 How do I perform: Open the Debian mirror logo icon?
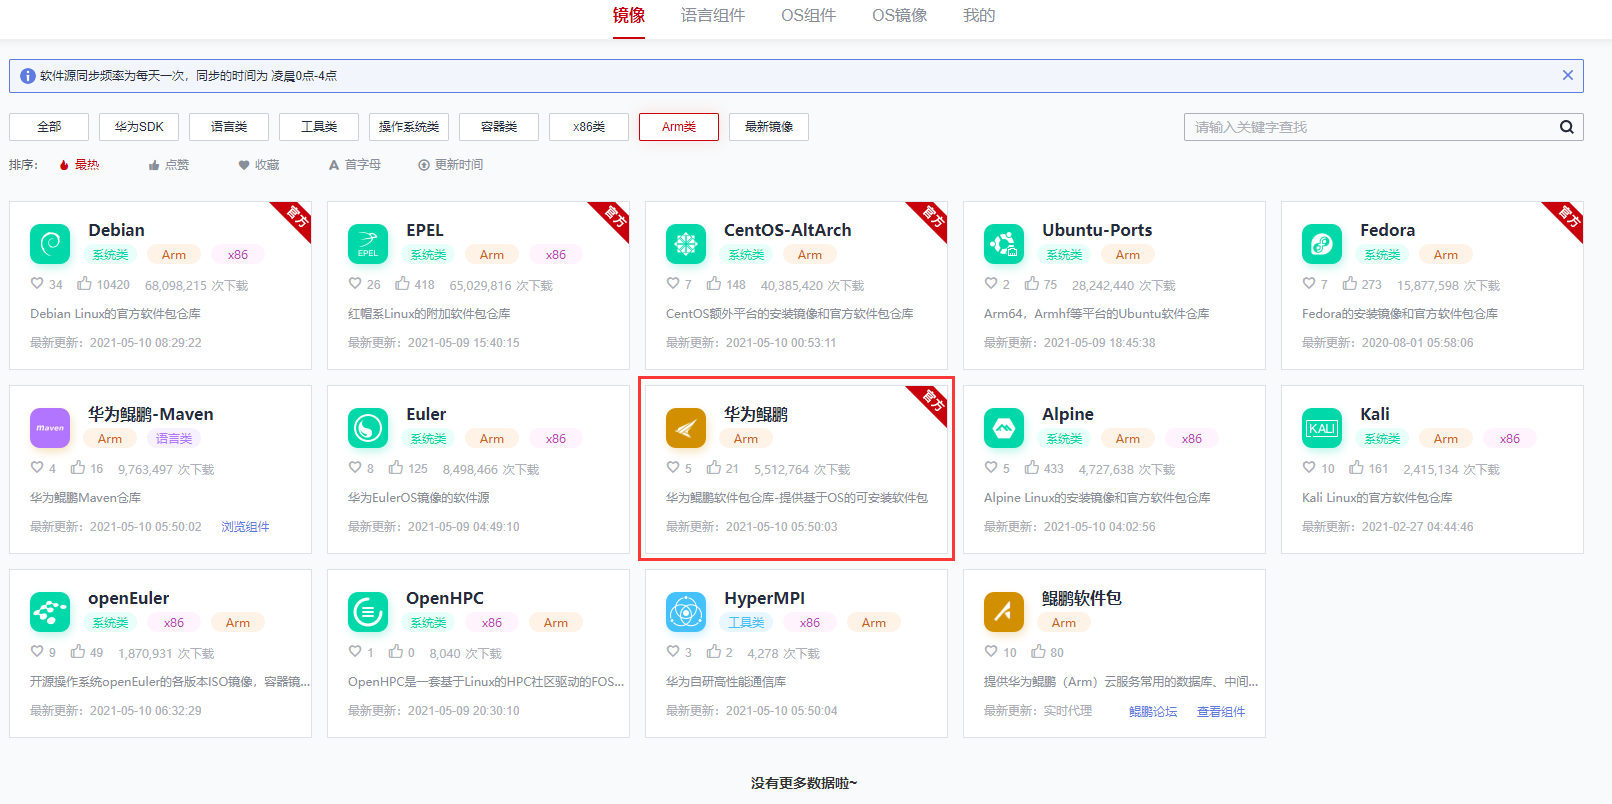tap(50, 244)
